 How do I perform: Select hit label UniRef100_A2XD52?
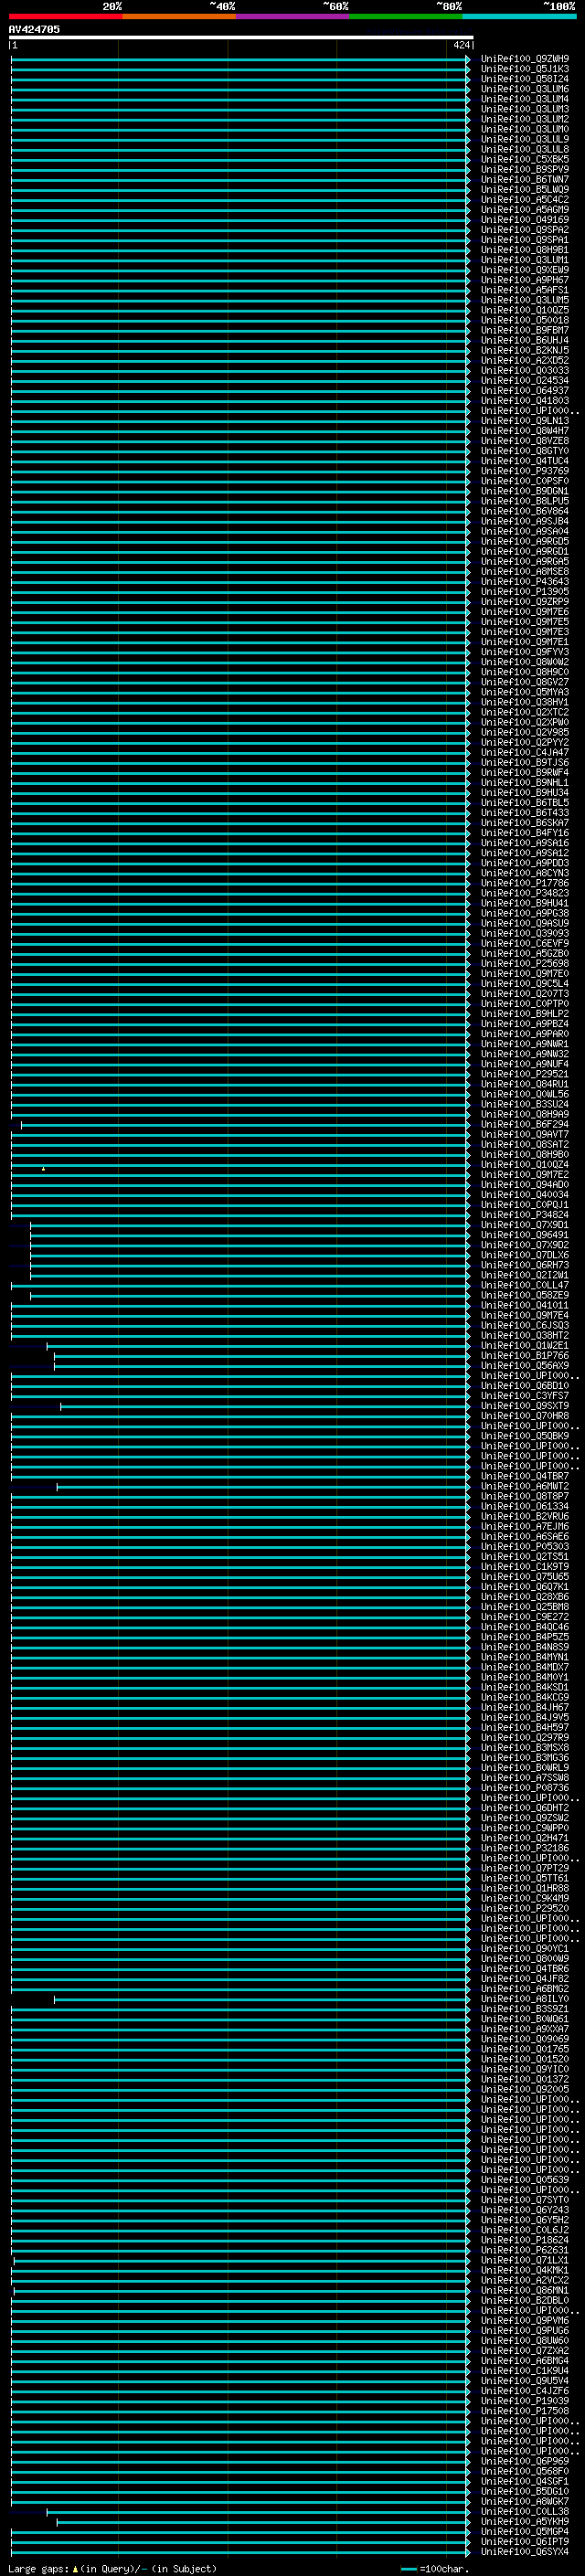[x=524, y=360]
